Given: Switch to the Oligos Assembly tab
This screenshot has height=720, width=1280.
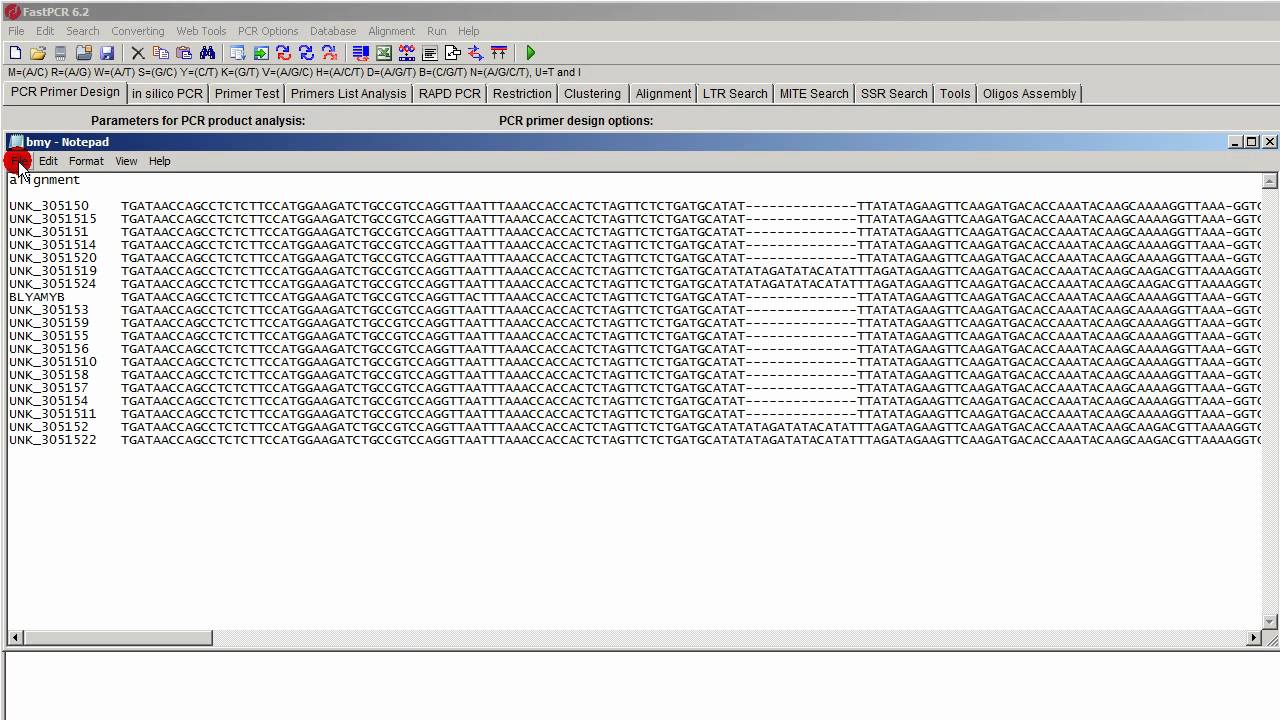Looking at the screenshot, I should [1029, 93].
